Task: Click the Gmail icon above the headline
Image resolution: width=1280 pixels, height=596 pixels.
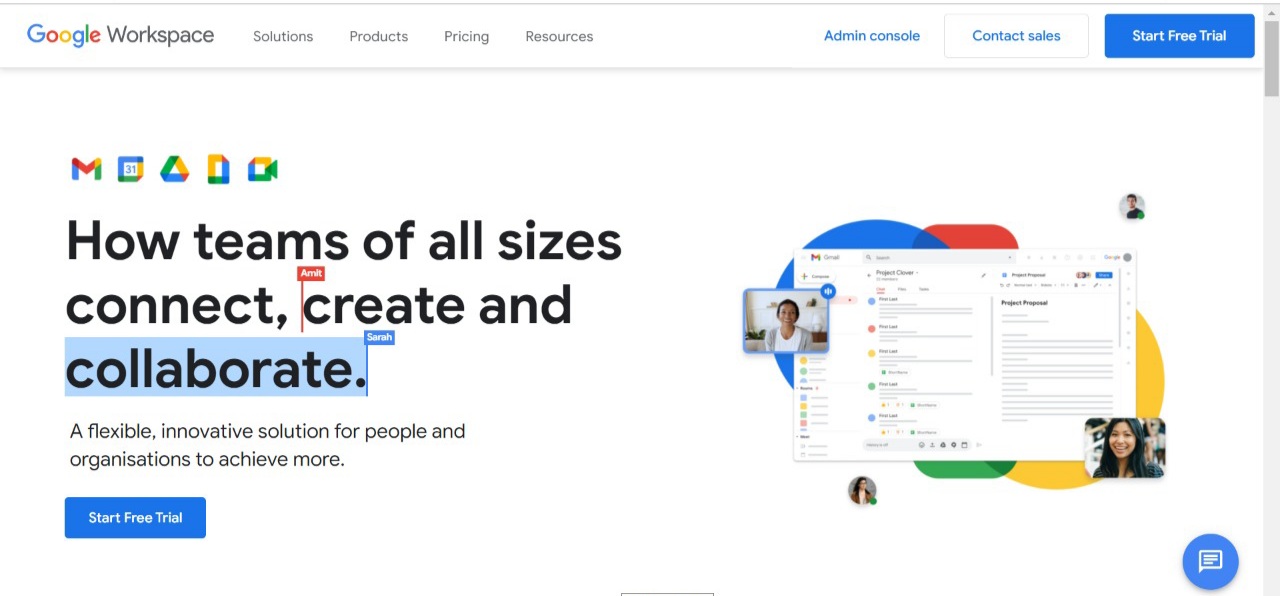Action: (86, 170)
